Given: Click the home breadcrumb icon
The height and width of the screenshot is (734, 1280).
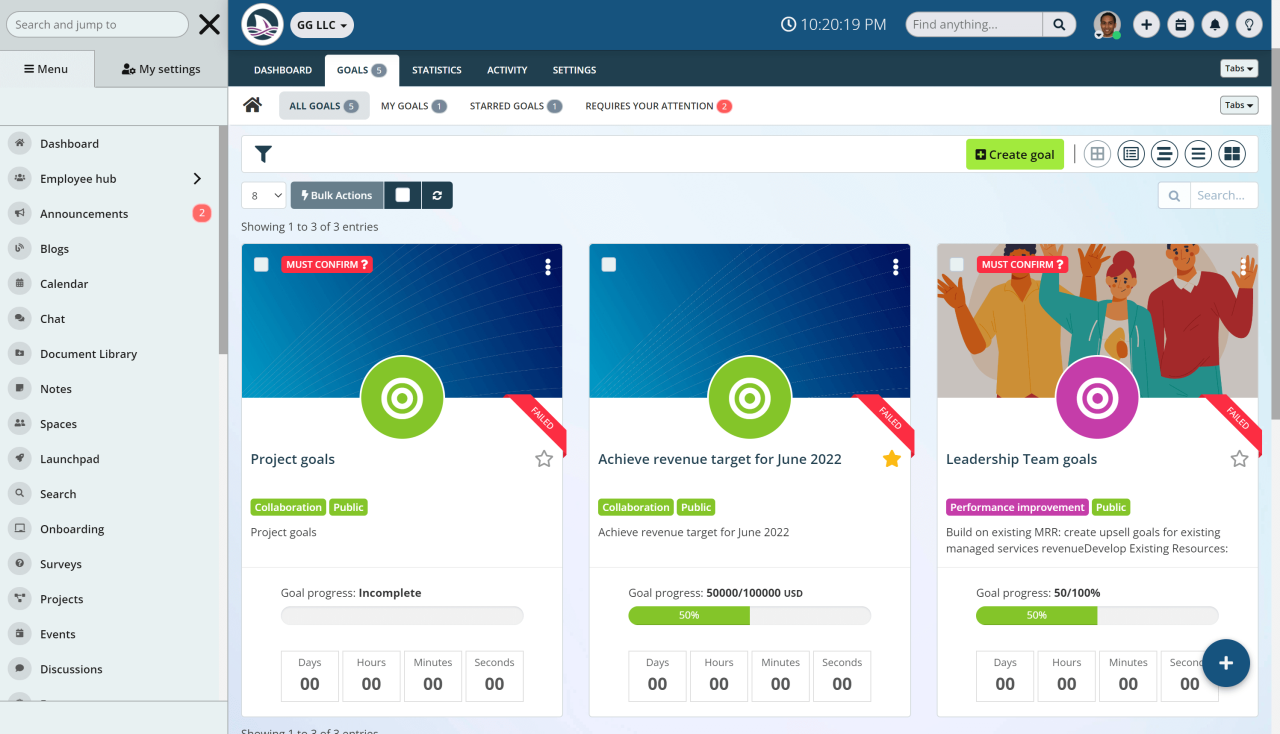Looking at the screenshot, I should click(252, 104).
